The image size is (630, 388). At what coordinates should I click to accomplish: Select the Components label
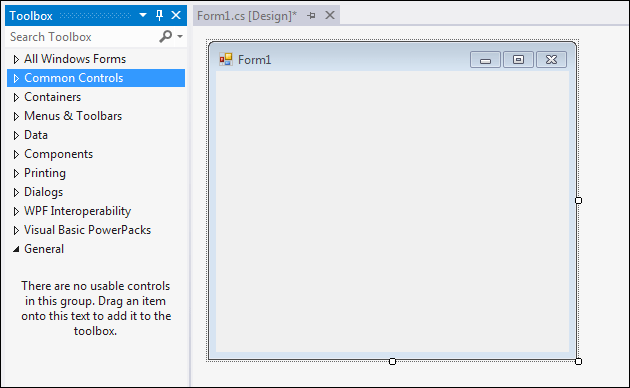click(59, 154)
